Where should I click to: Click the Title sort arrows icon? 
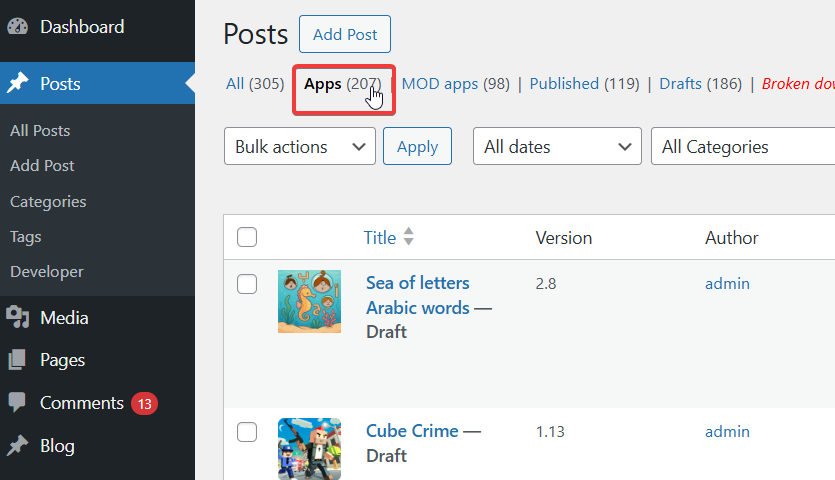(408, 238)
